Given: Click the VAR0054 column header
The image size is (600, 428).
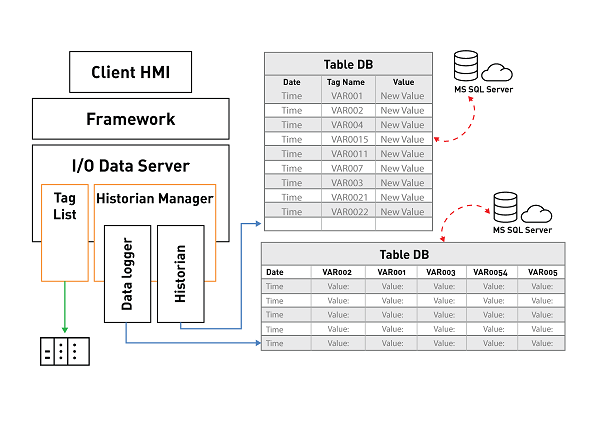Looking at the screenshot, I should pos(490,272).
